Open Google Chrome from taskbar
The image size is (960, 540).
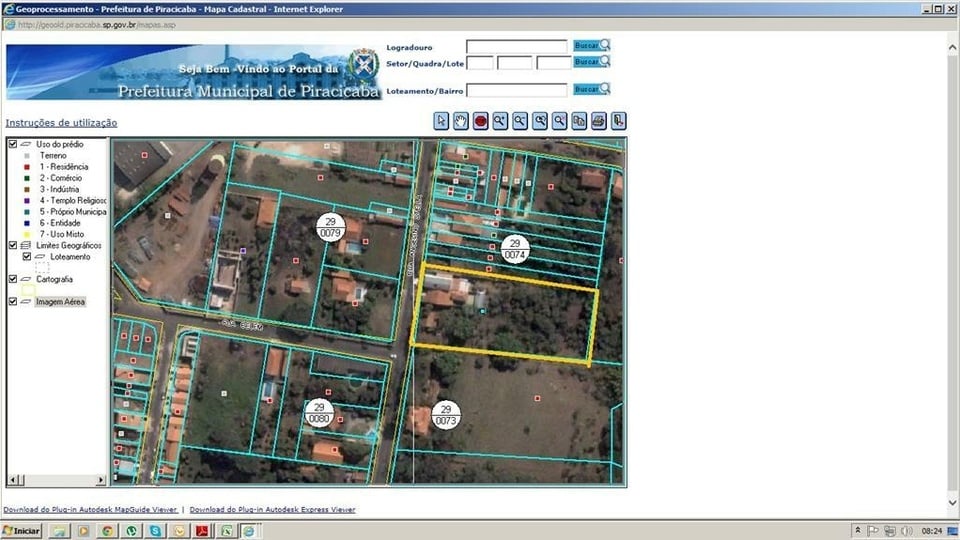point(107,531)
